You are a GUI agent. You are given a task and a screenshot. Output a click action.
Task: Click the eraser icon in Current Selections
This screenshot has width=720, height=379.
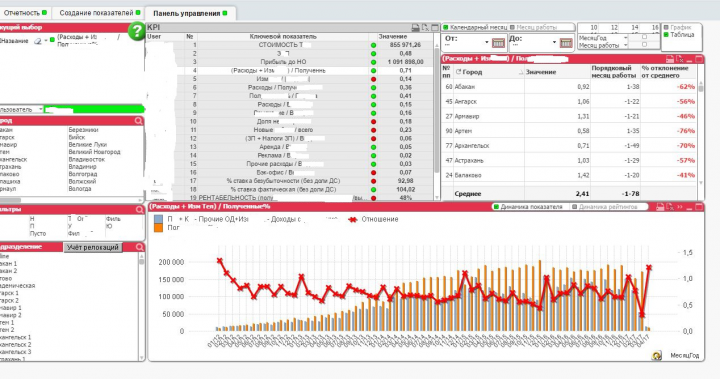click(x=38, y=41)
